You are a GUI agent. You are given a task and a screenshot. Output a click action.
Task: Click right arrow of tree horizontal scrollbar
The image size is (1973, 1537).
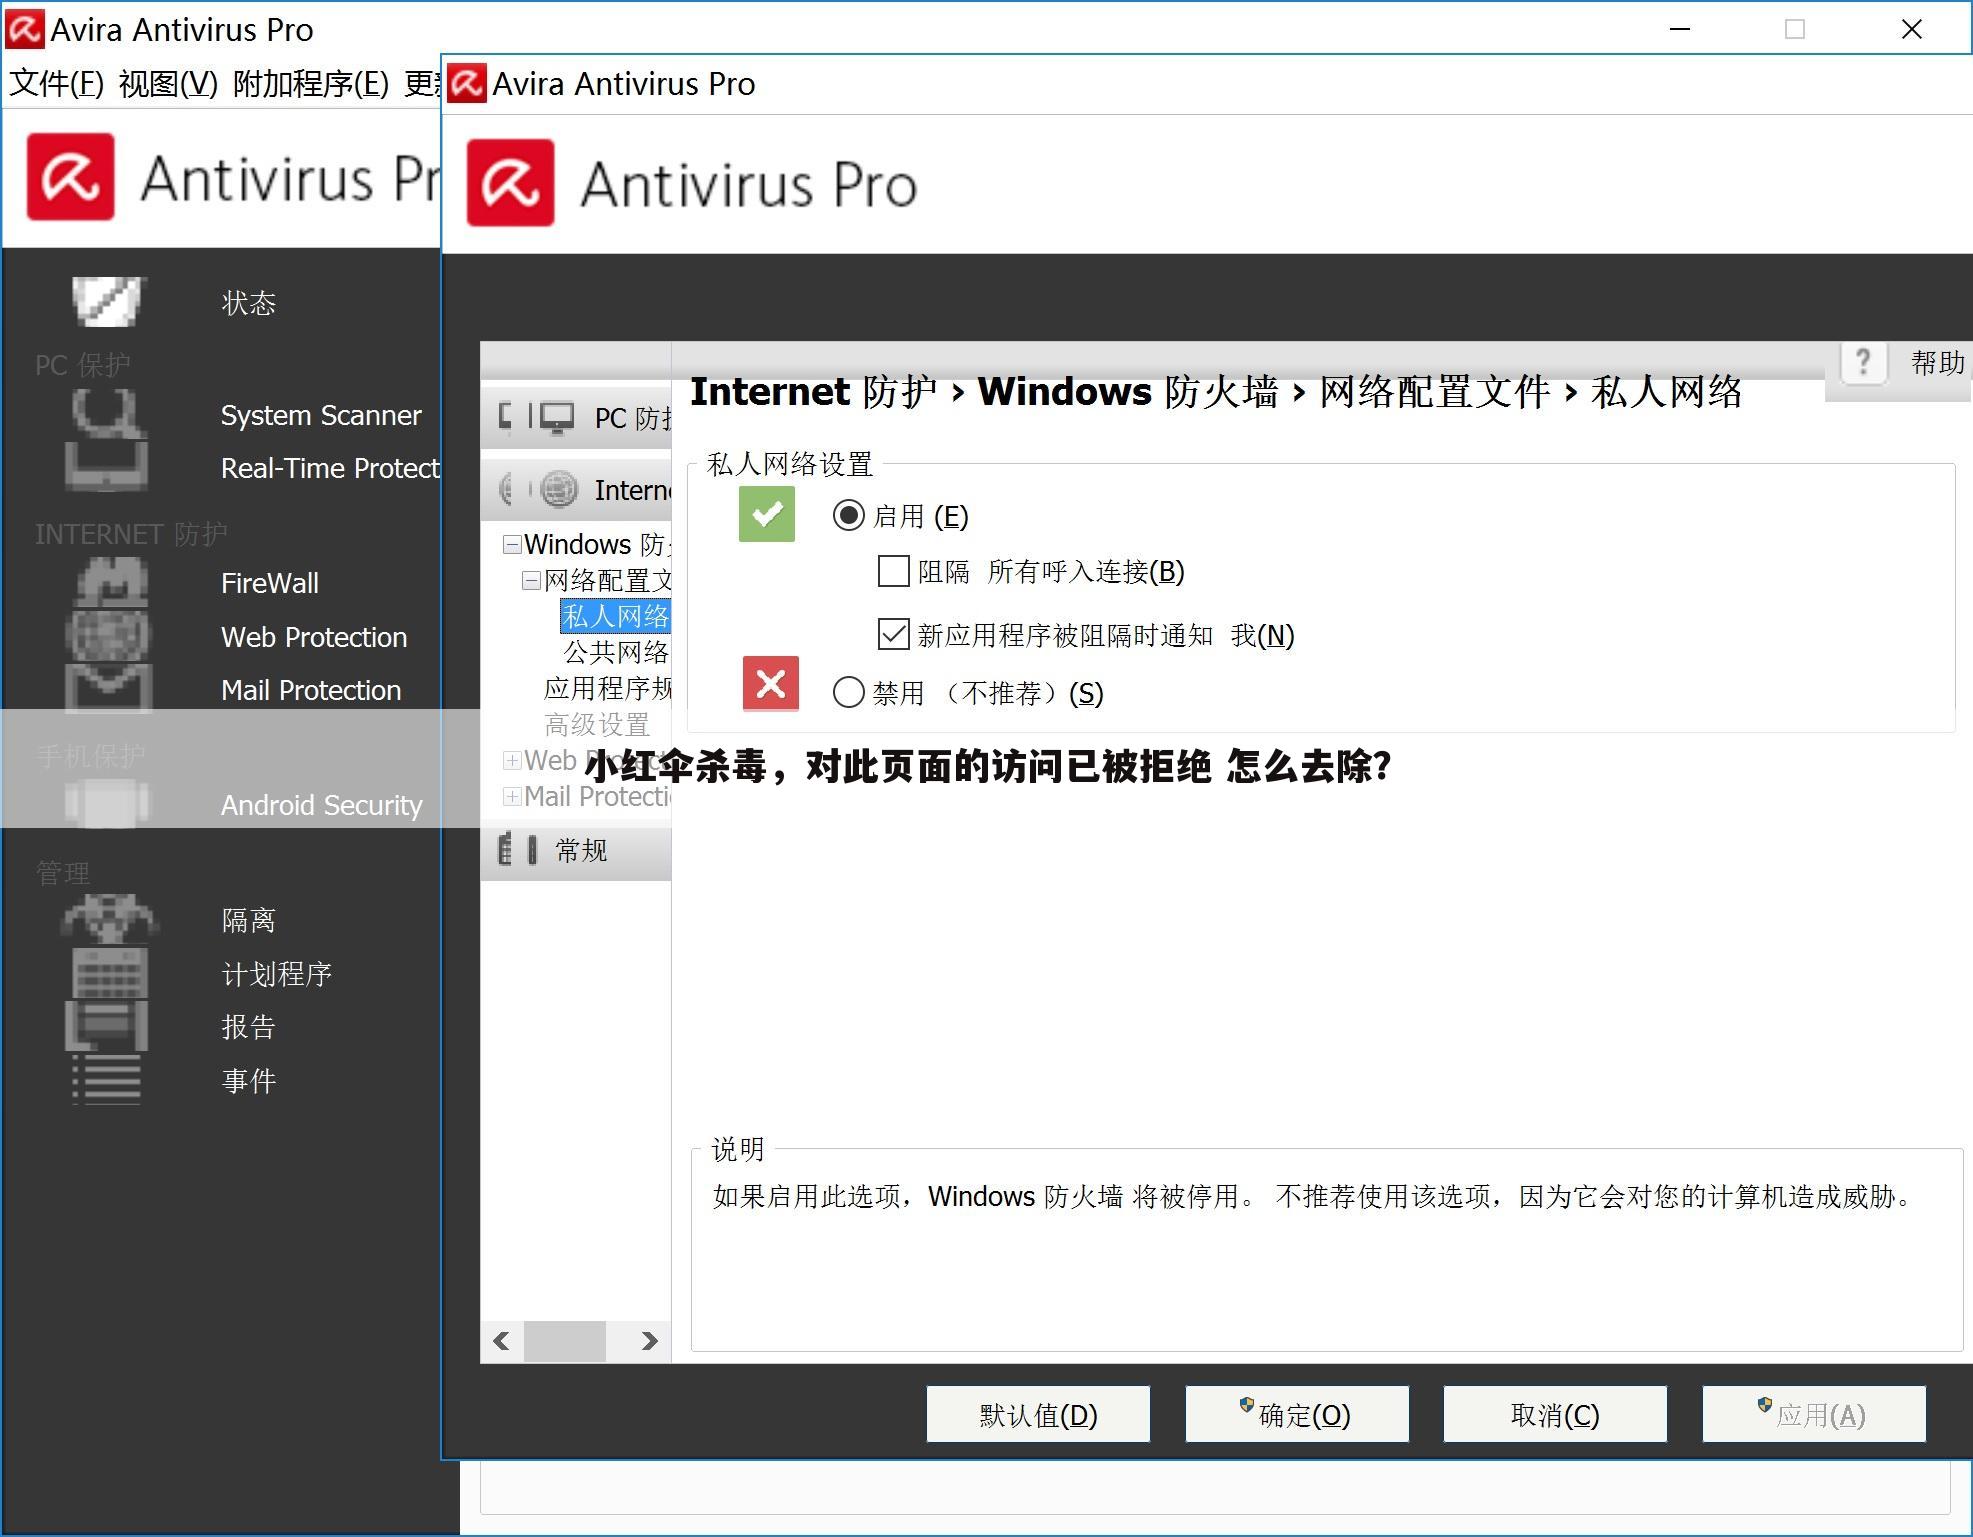coord(649,1340)
